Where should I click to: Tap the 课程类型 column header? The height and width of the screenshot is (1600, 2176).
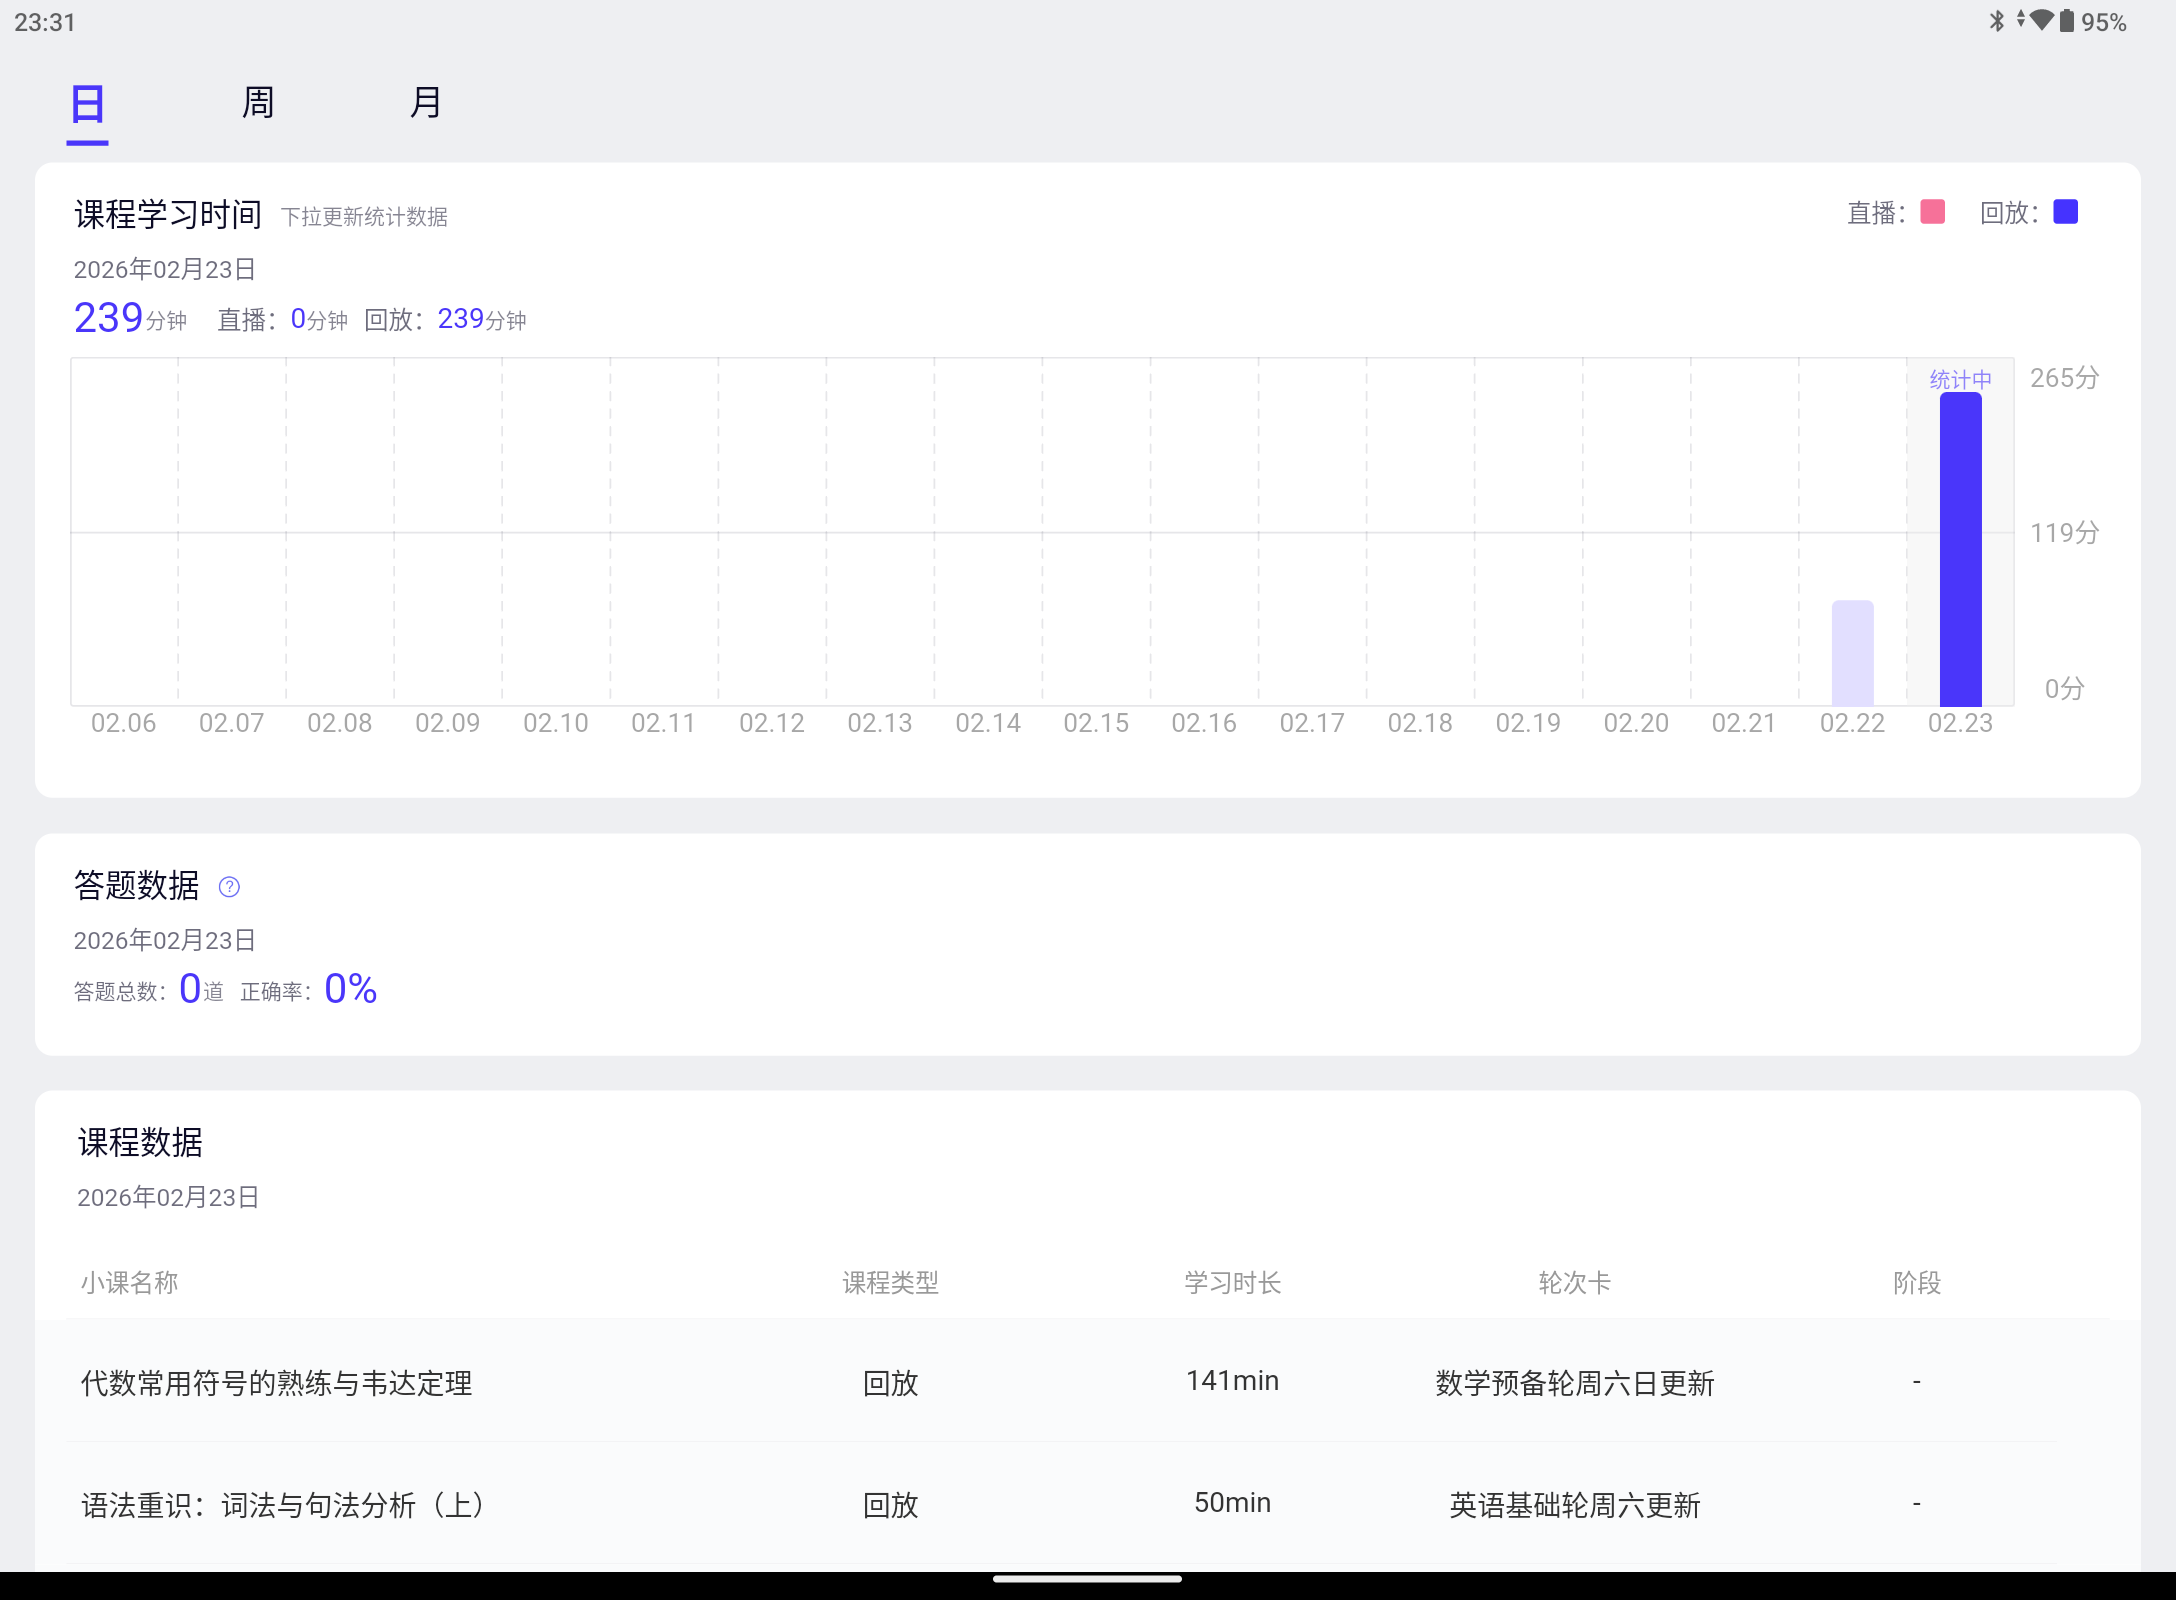point(890,1283)
